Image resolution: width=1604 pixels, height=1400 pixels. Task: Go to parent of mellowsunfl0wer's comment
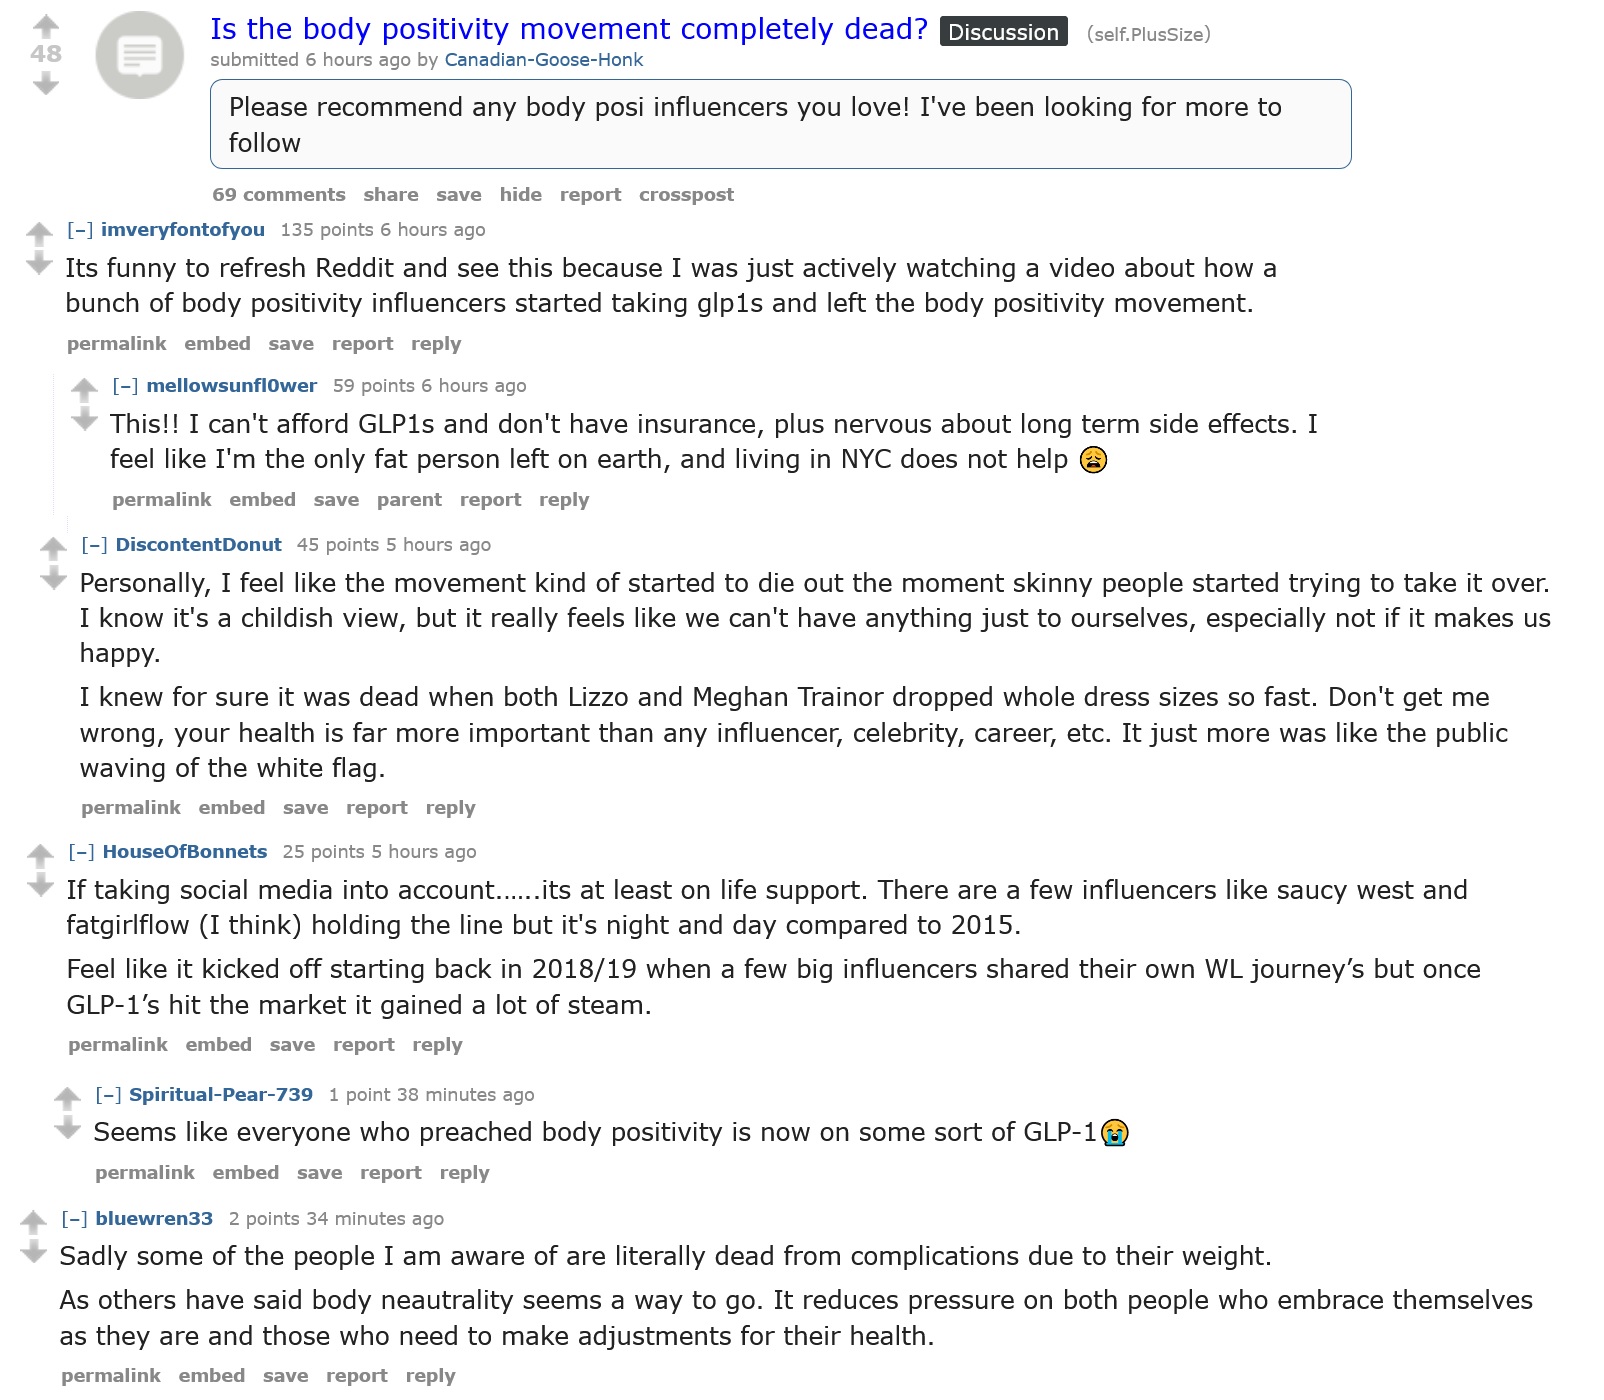tap(409, 500)
